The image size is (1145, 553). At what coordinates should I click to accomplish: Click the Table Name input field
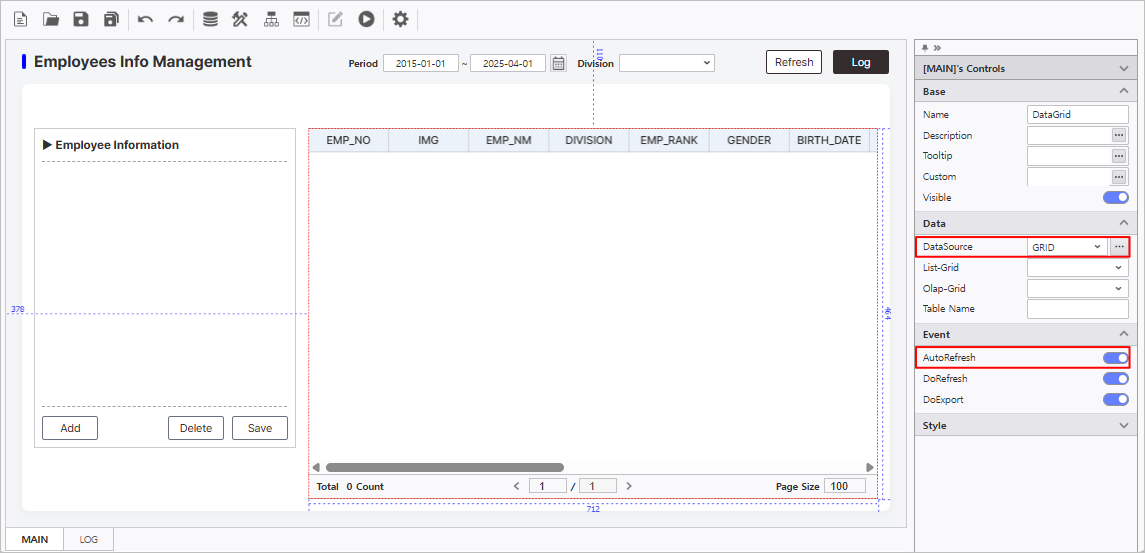[x=1078, y=309]
